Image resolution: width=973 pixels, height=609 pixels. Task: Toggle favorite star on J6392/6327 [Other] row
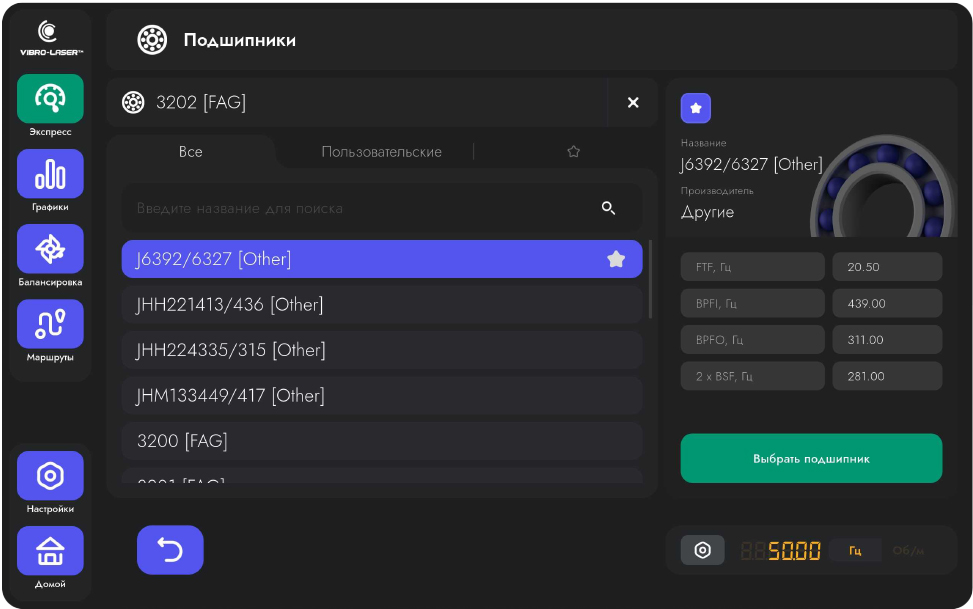616,259
